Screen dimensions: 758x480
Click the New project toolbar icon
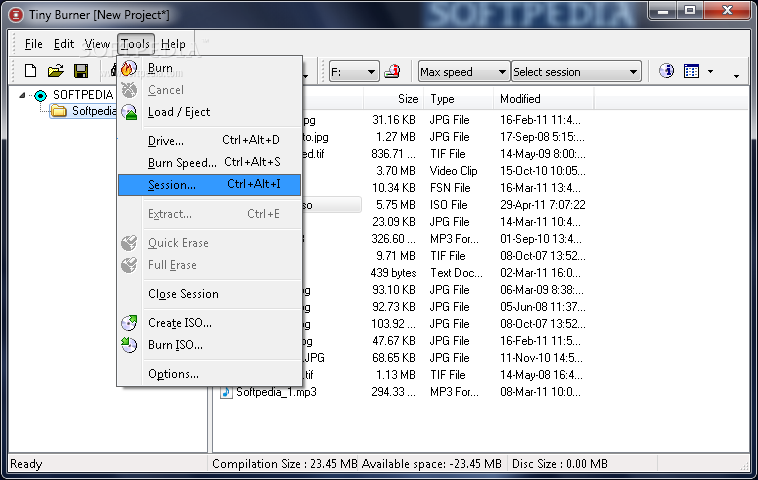pyautogui.click(x=30, y=71)
